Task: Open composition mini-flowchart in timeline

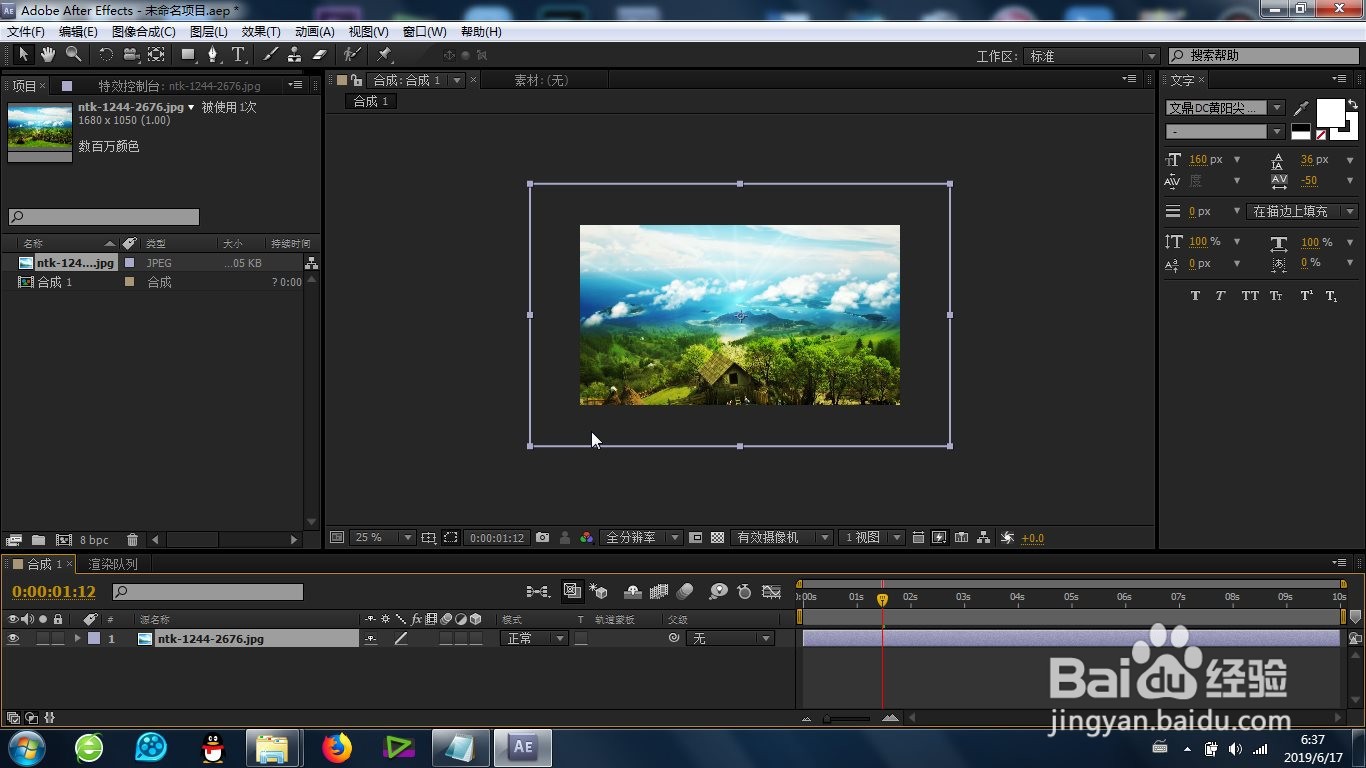Action: 538,592
